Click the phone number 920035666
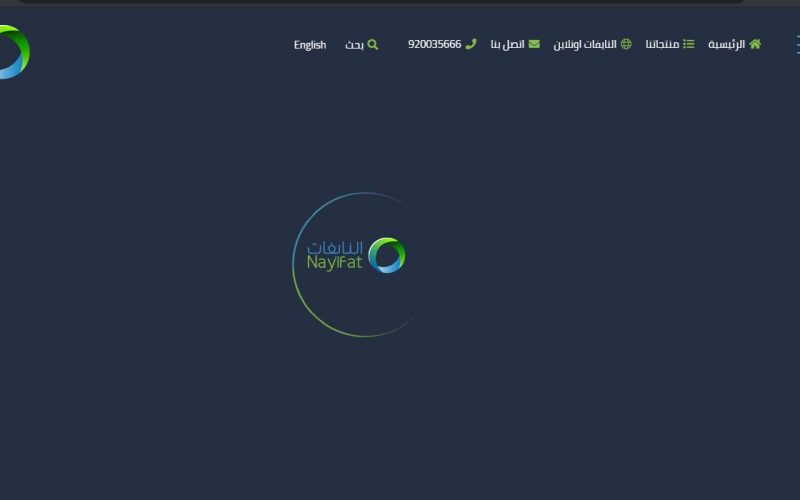The height and width of the screenshot is (500, 800). point(435,44)
